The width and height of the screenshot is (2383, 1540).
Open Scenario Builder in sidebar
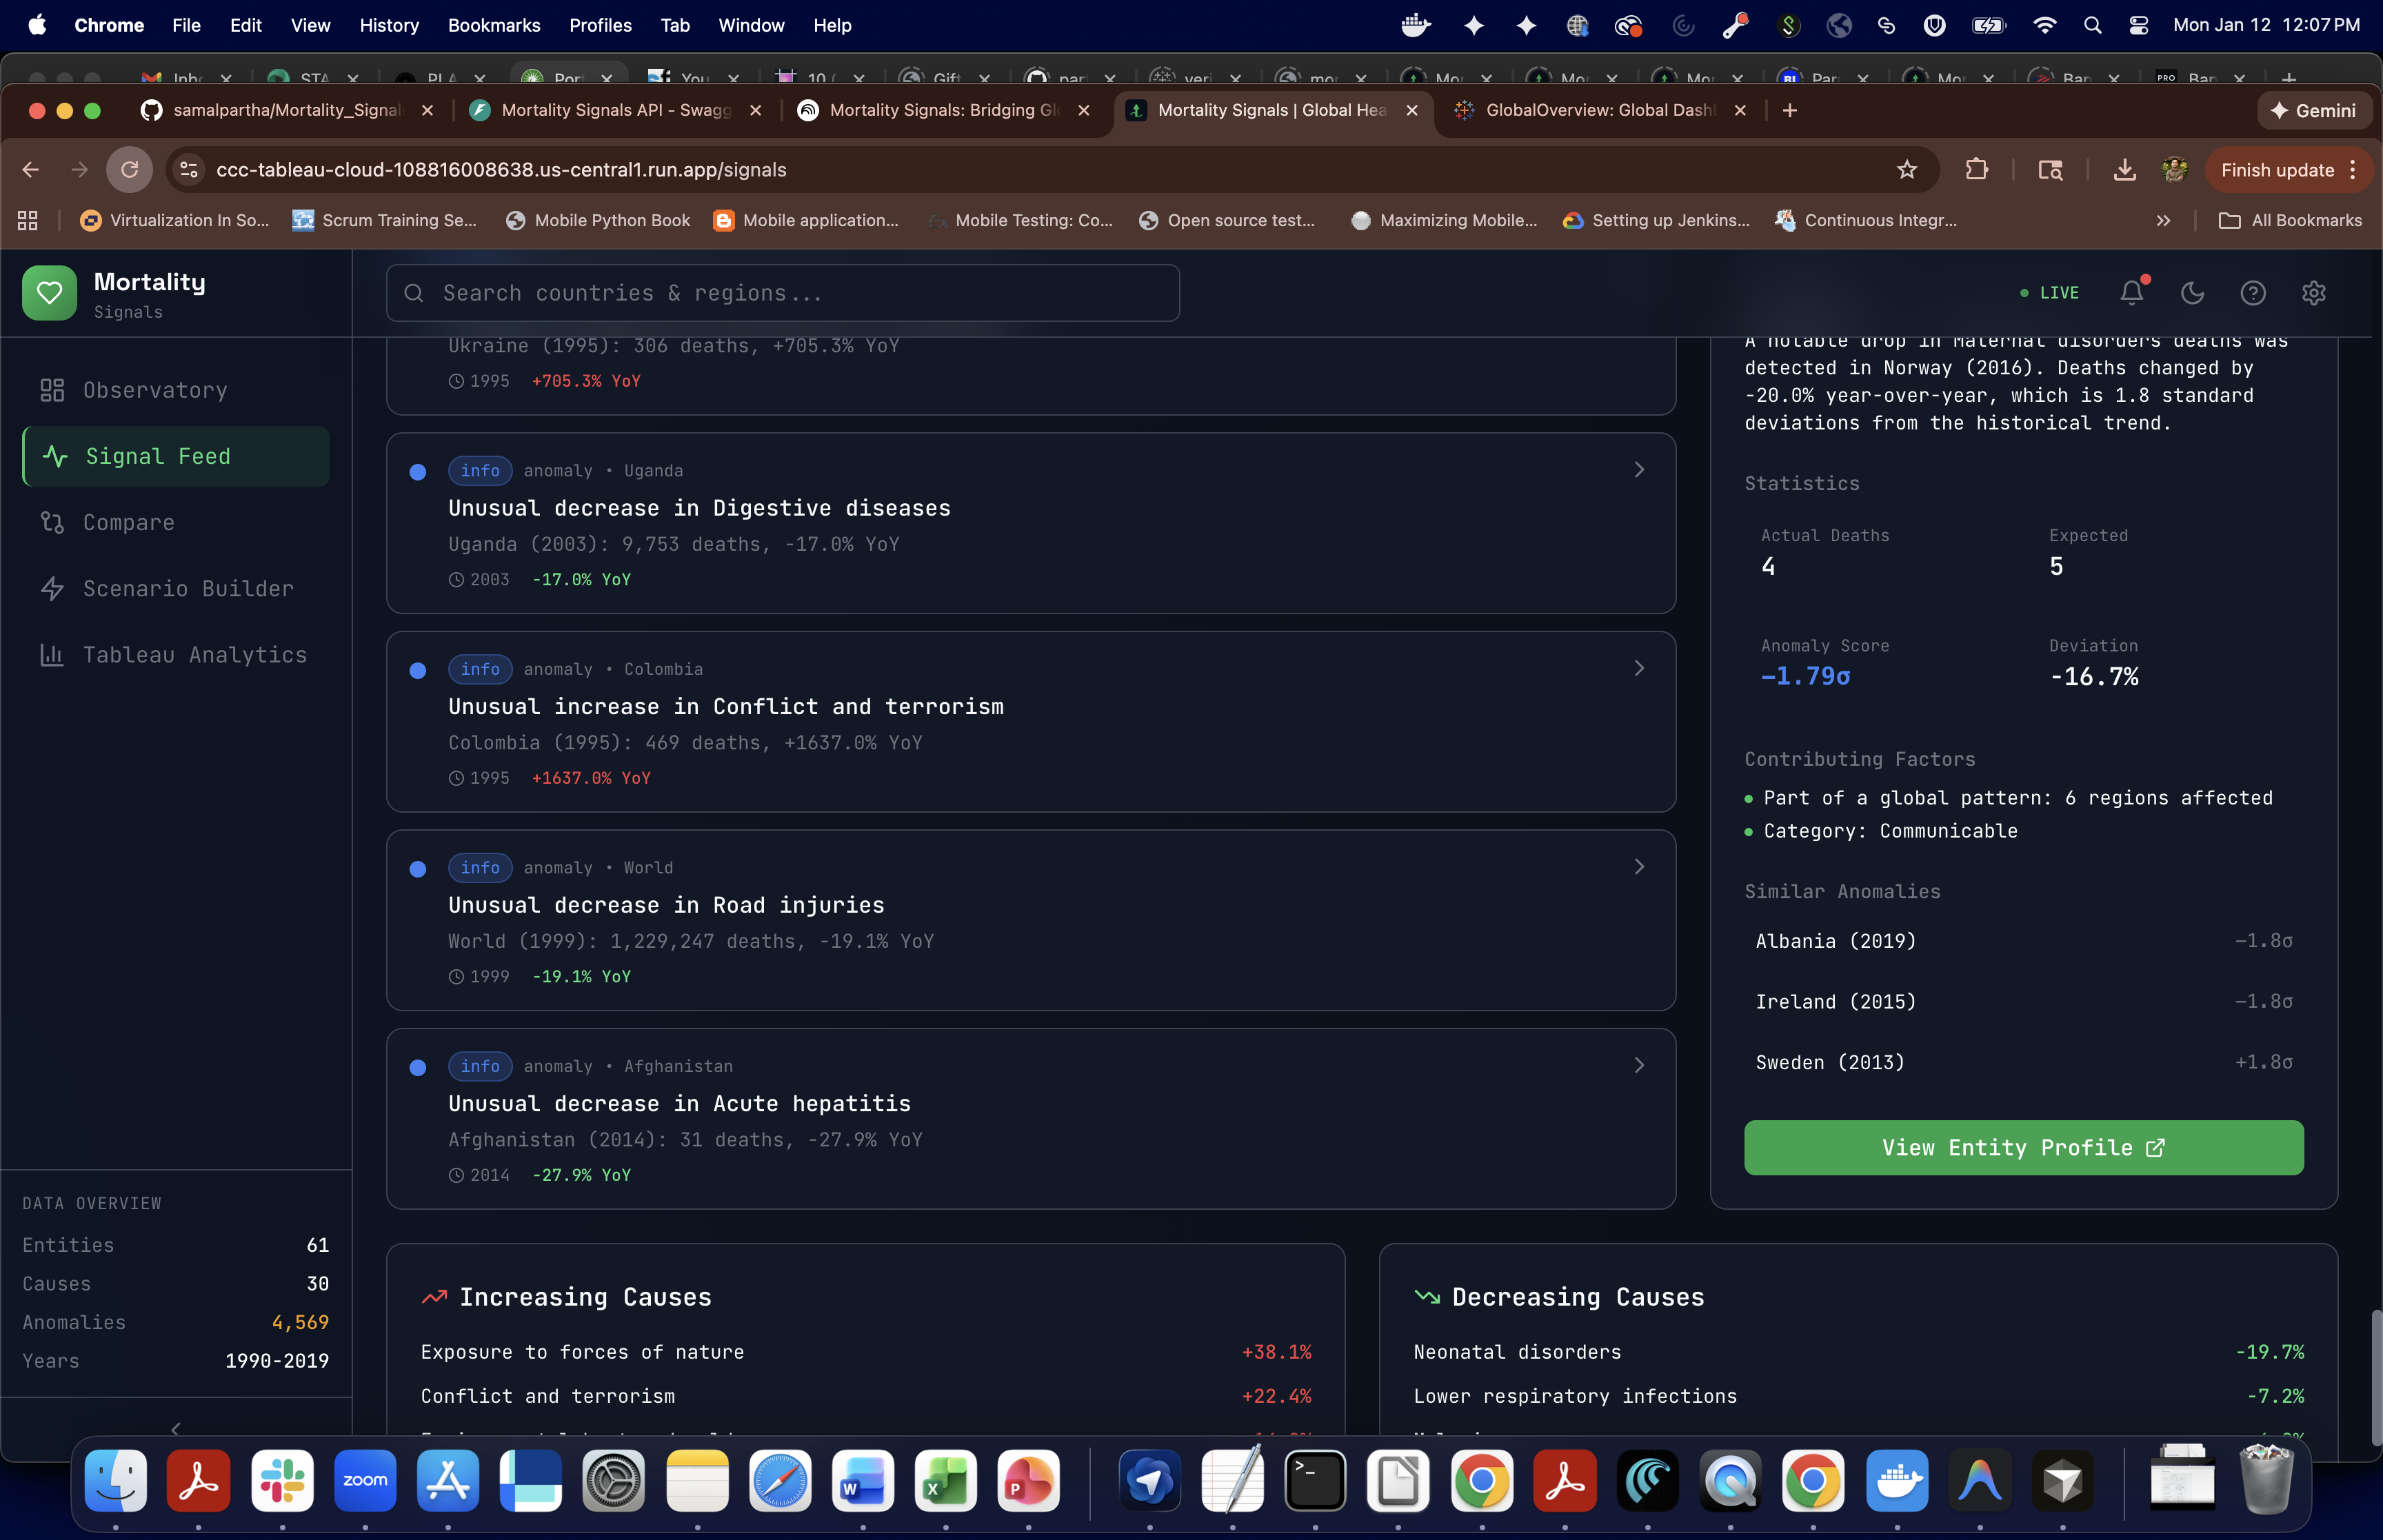coord(188,588)
